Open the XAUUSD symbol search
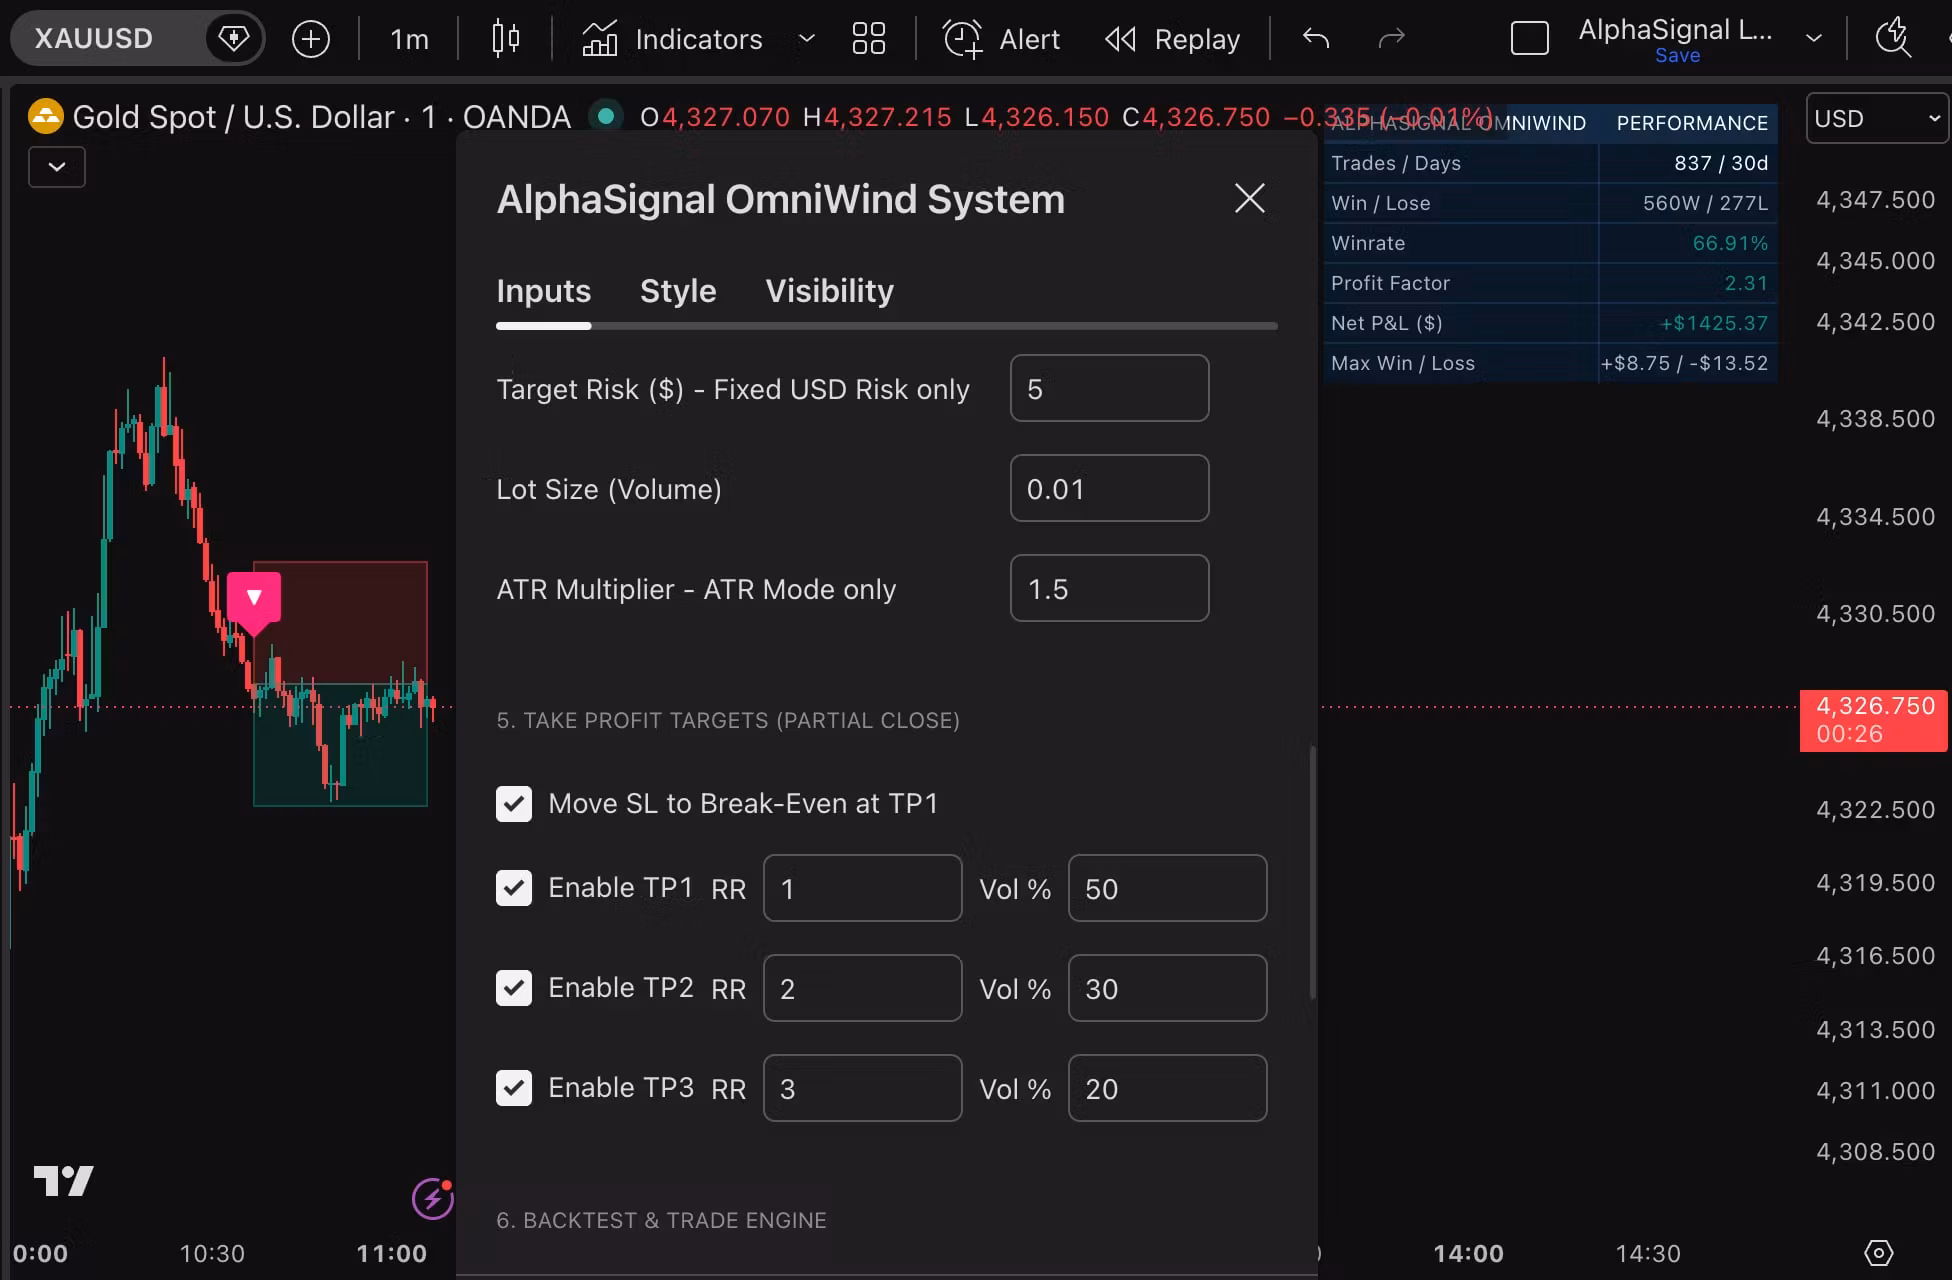Viewport: 1952px width, 1280px height. point(110,39)
